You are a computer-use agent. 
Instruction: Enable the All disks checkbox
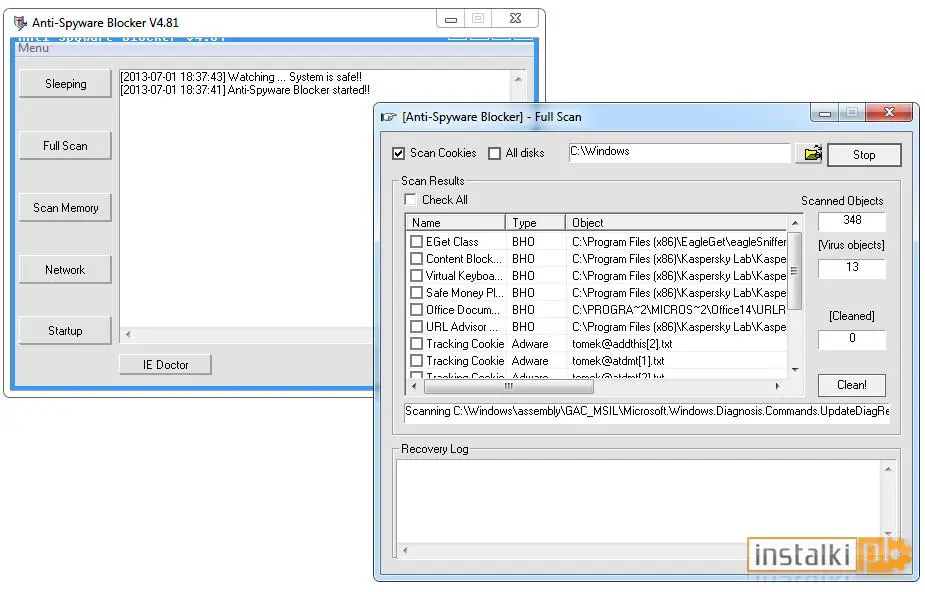494,153
